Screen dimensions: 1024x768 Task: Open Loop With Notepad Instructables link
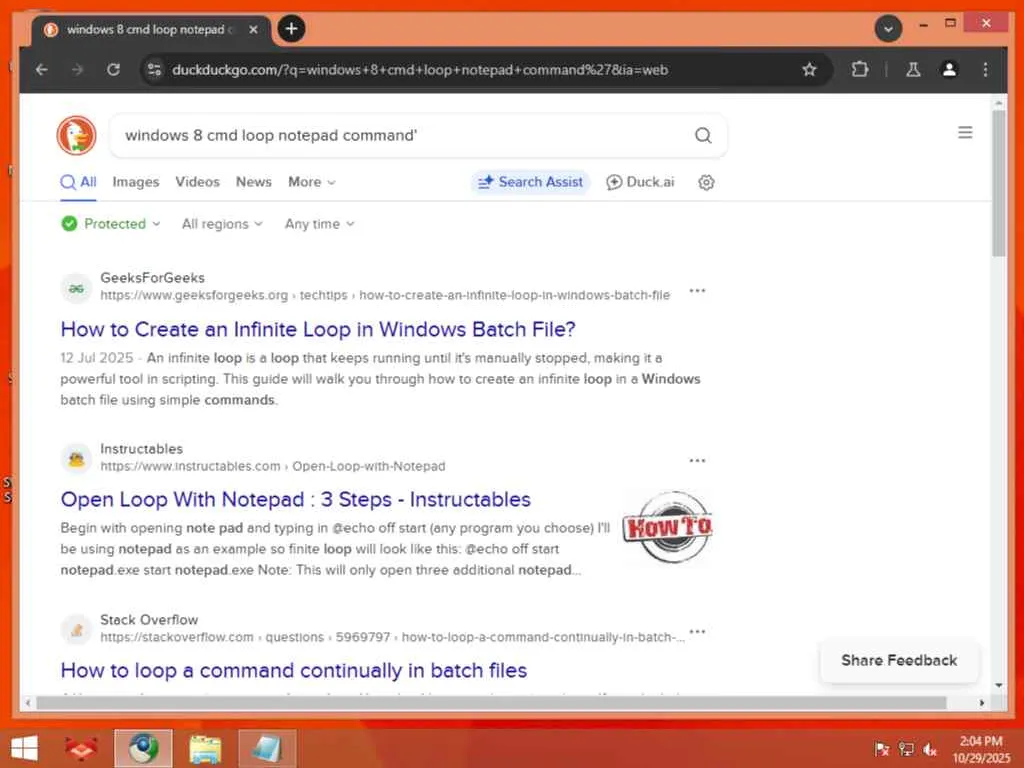coord(295,500)
